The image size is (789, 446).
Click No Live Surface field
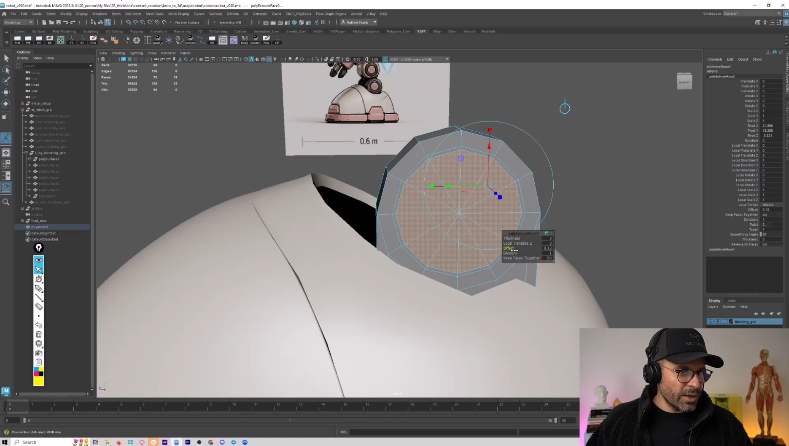tap(188, 22)
